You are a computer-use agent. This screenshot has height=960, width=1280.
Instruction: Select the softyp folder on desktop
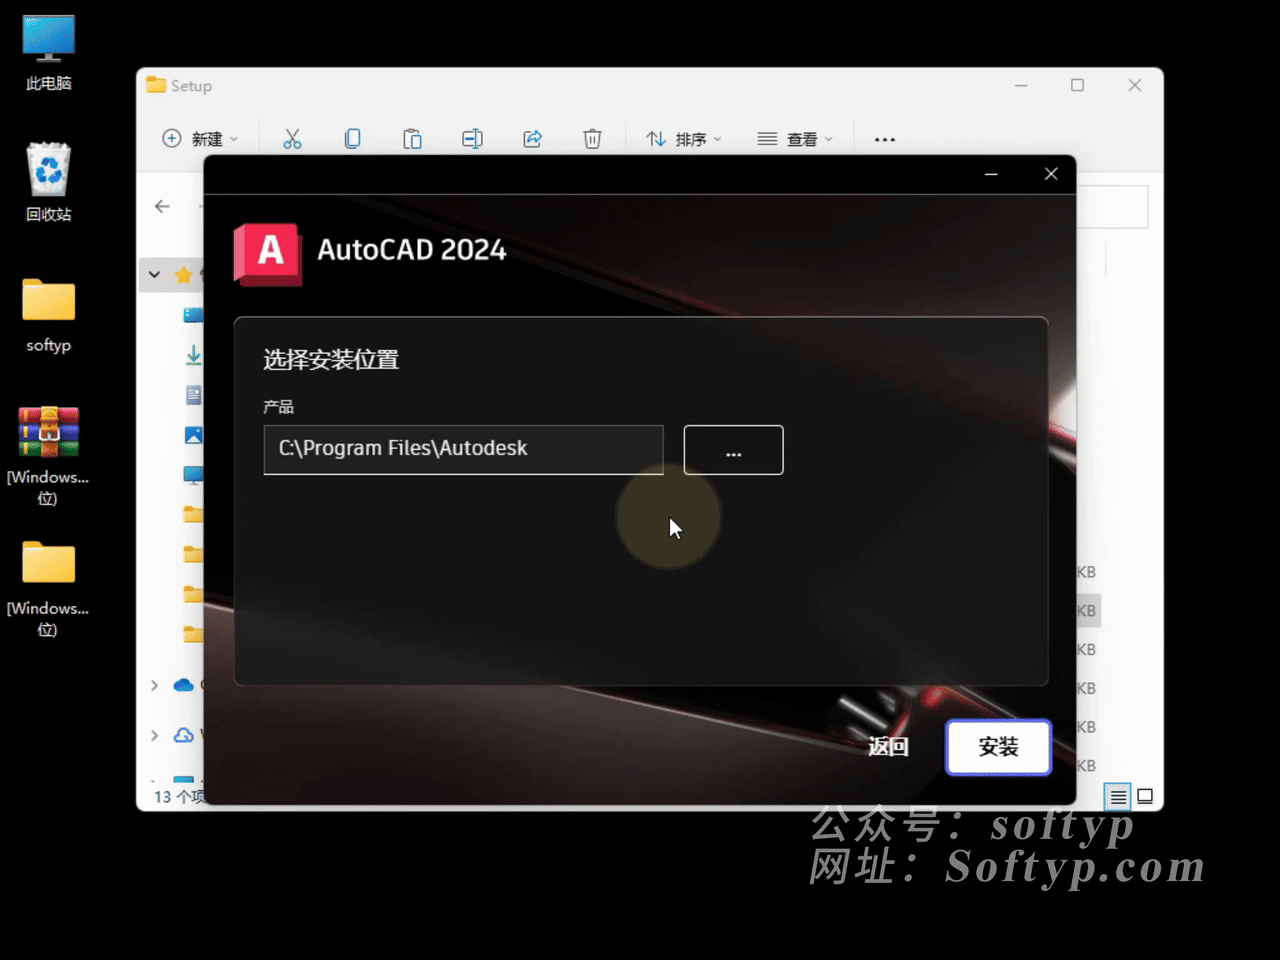pos(48,312)
